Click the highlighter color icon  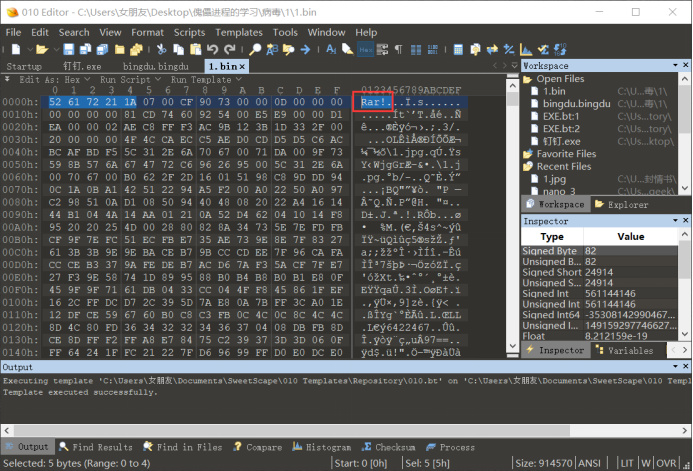click(348, 49)
